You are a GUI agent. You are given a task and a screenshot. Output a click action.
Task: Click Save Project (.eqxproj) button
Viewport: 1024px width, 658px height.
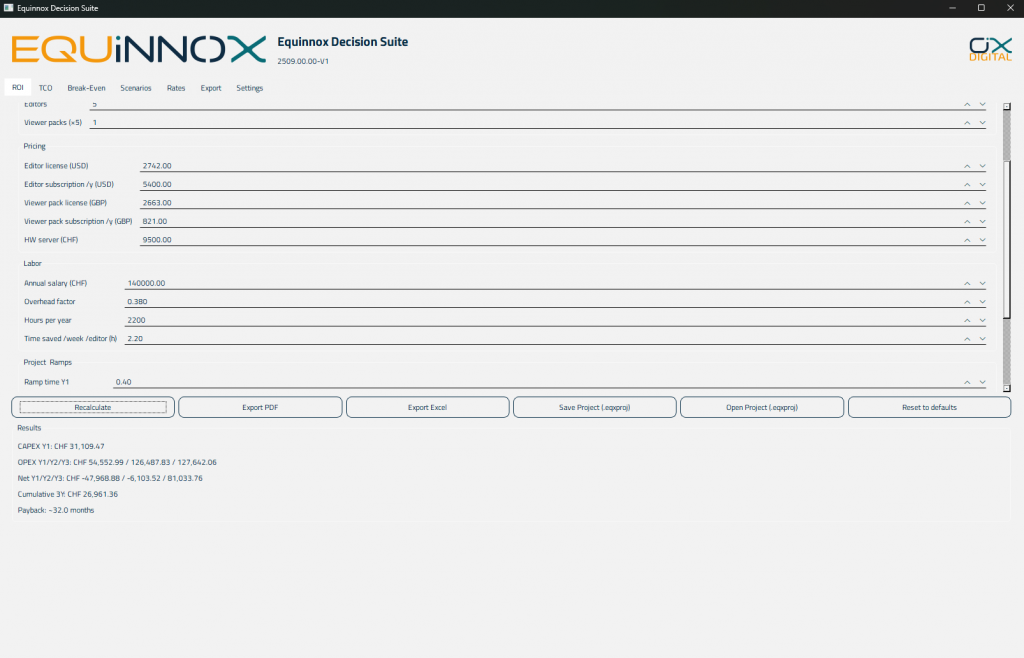(594, 408)
